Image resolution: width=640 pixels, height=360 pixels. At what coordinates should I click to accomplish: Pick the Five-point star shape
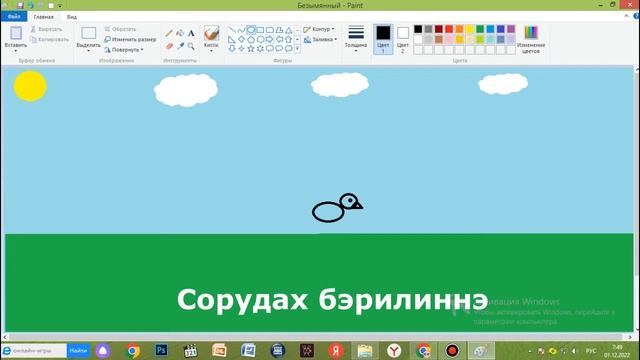tap(251, 49)
